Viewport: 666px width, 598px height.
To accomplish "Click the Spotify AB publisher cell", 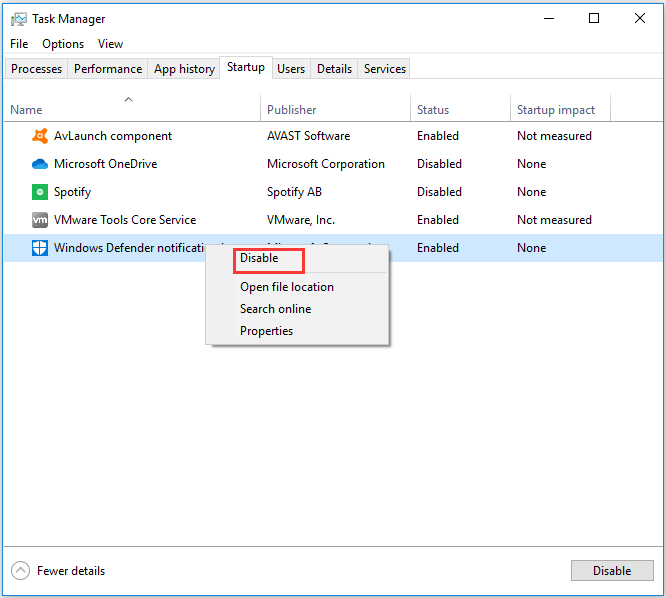I will click(294, 192).
